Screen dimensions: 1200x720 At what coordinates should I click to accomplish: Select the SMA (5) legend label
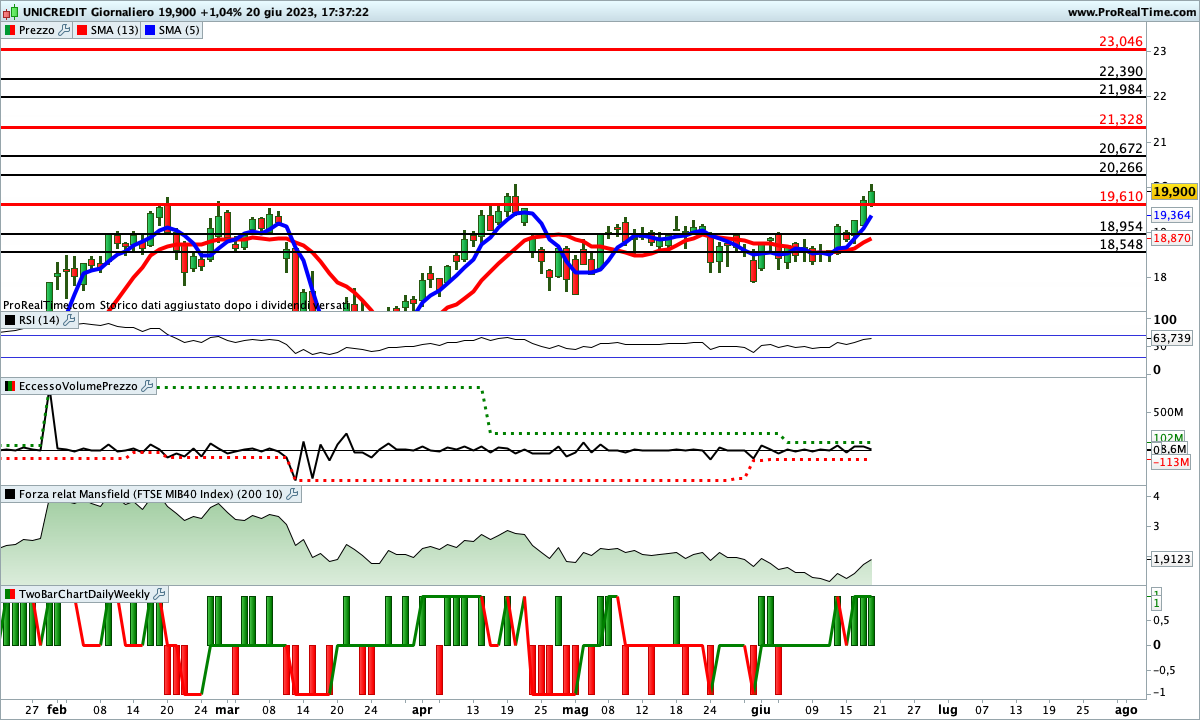coord(181,30)
